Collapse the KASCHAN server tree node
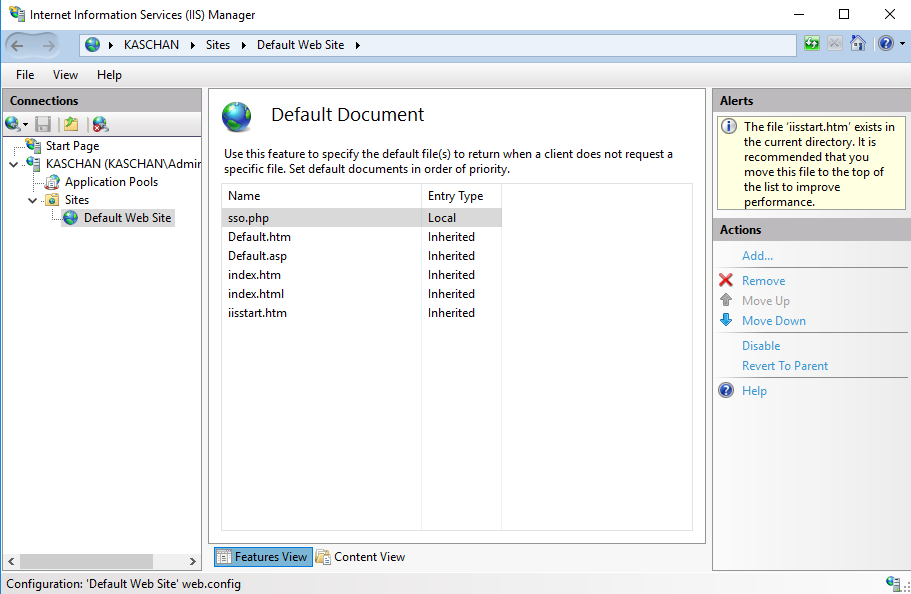 (13, 164)
